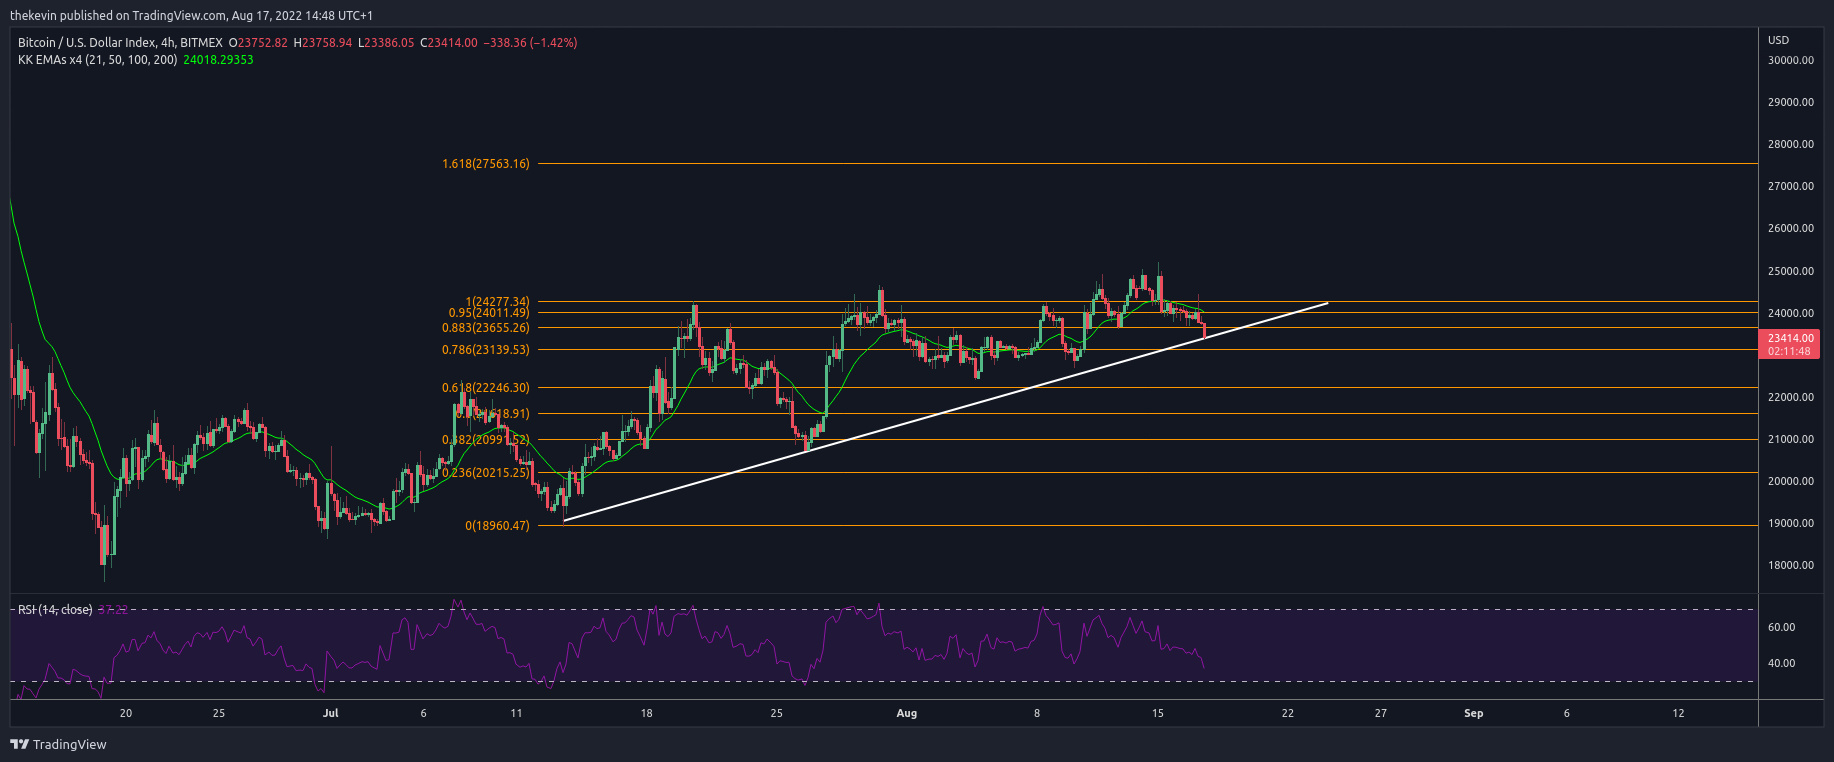Select the 0.618(22246.30) Fibonacci label
Image resolution: width=1834 pixels, height=762 pixels.
486,388
